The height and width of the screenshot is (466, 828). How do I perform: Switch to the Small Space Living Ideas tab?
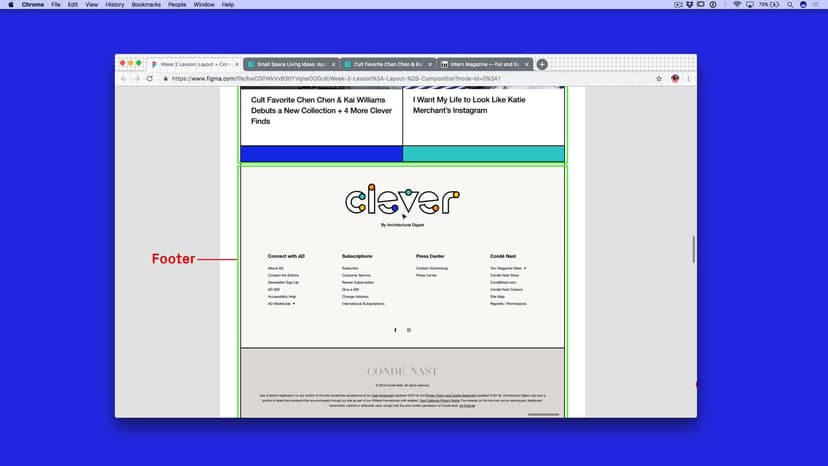click(291, 64)
